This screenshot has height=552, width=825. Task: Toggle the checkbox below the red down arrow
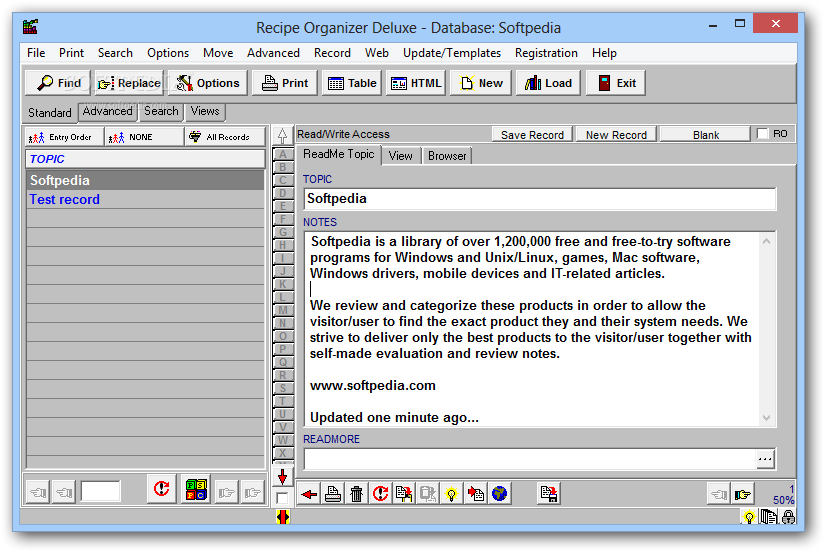point(282,498)
